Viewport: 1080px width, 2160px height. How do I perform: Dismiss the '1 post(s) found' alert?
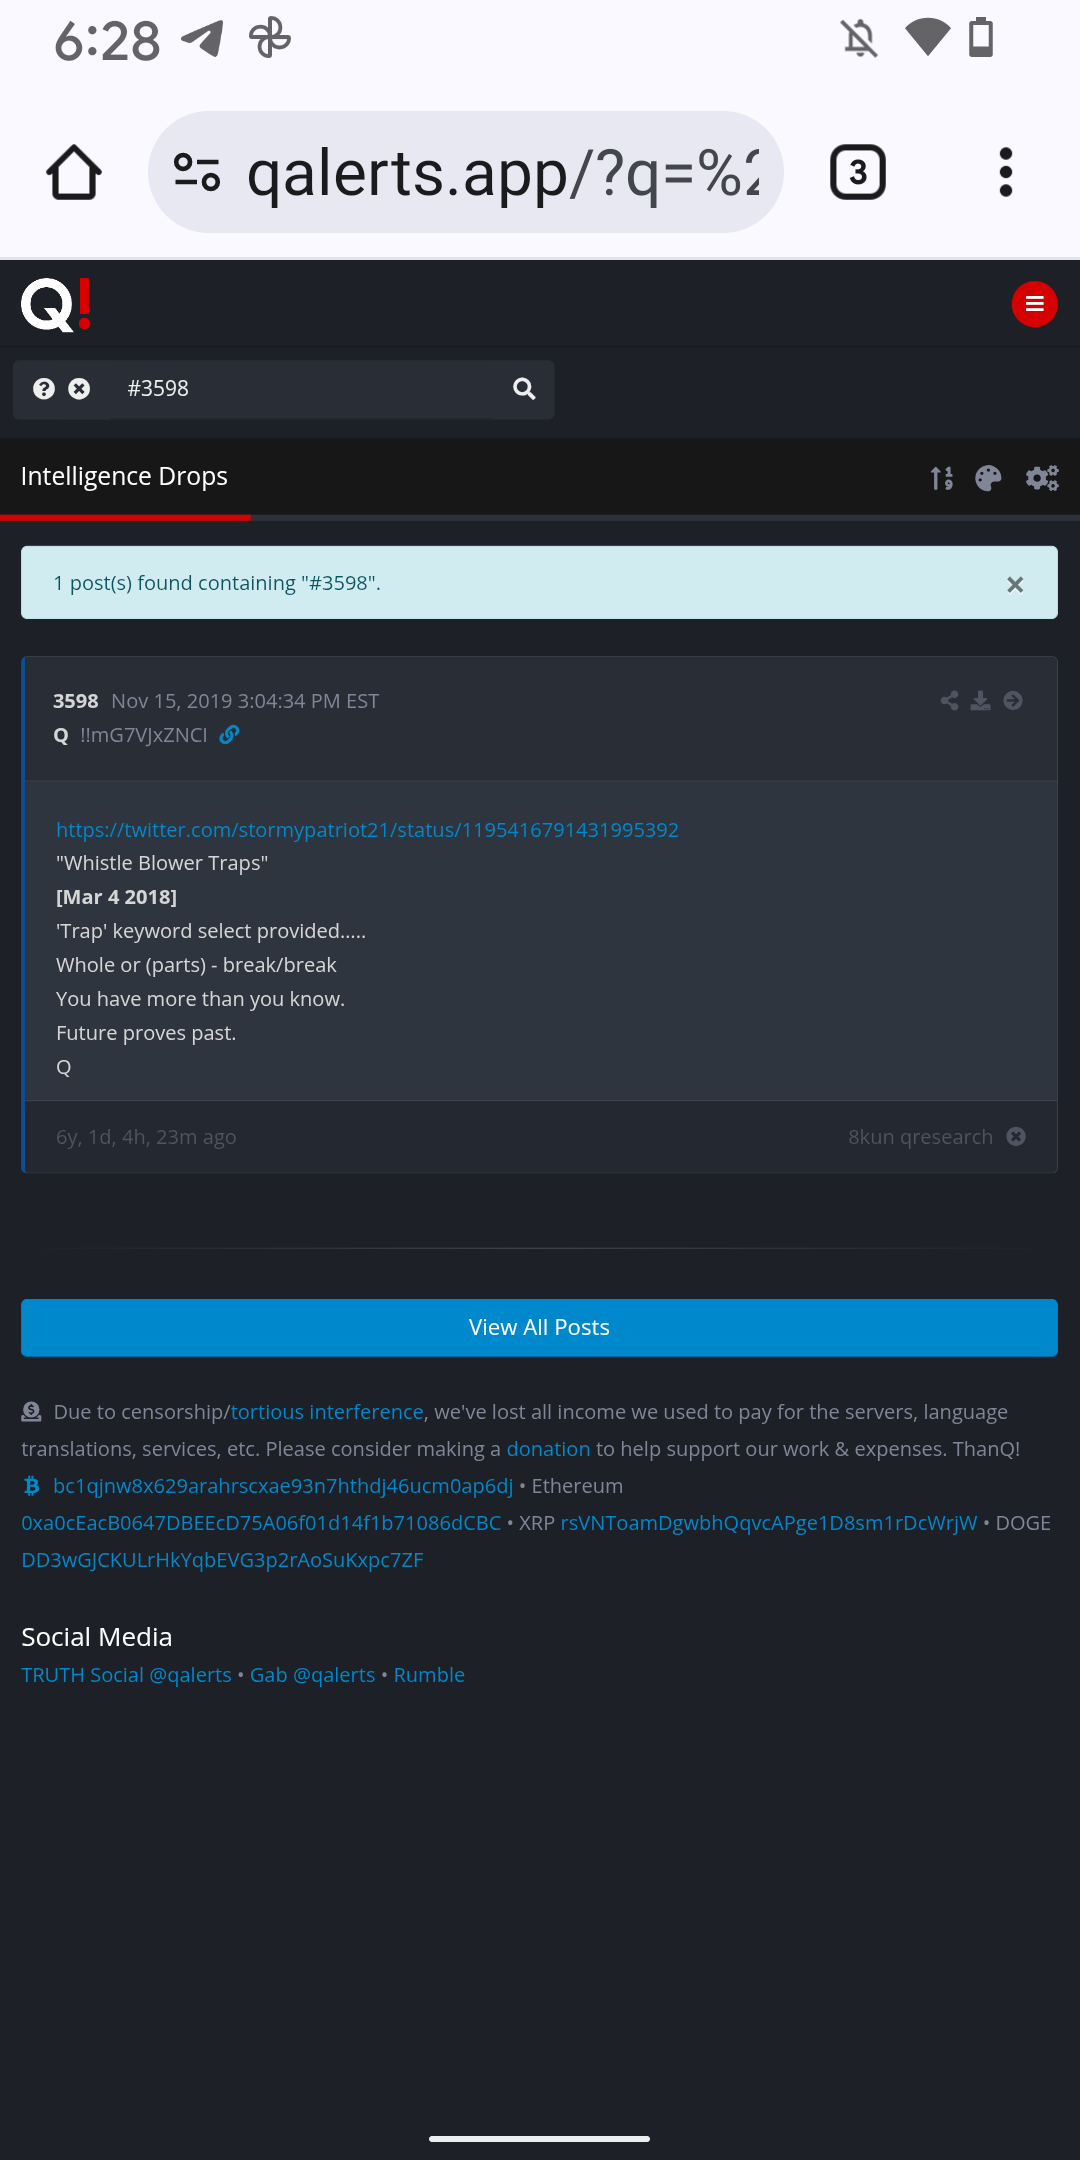coord(1015,584)
